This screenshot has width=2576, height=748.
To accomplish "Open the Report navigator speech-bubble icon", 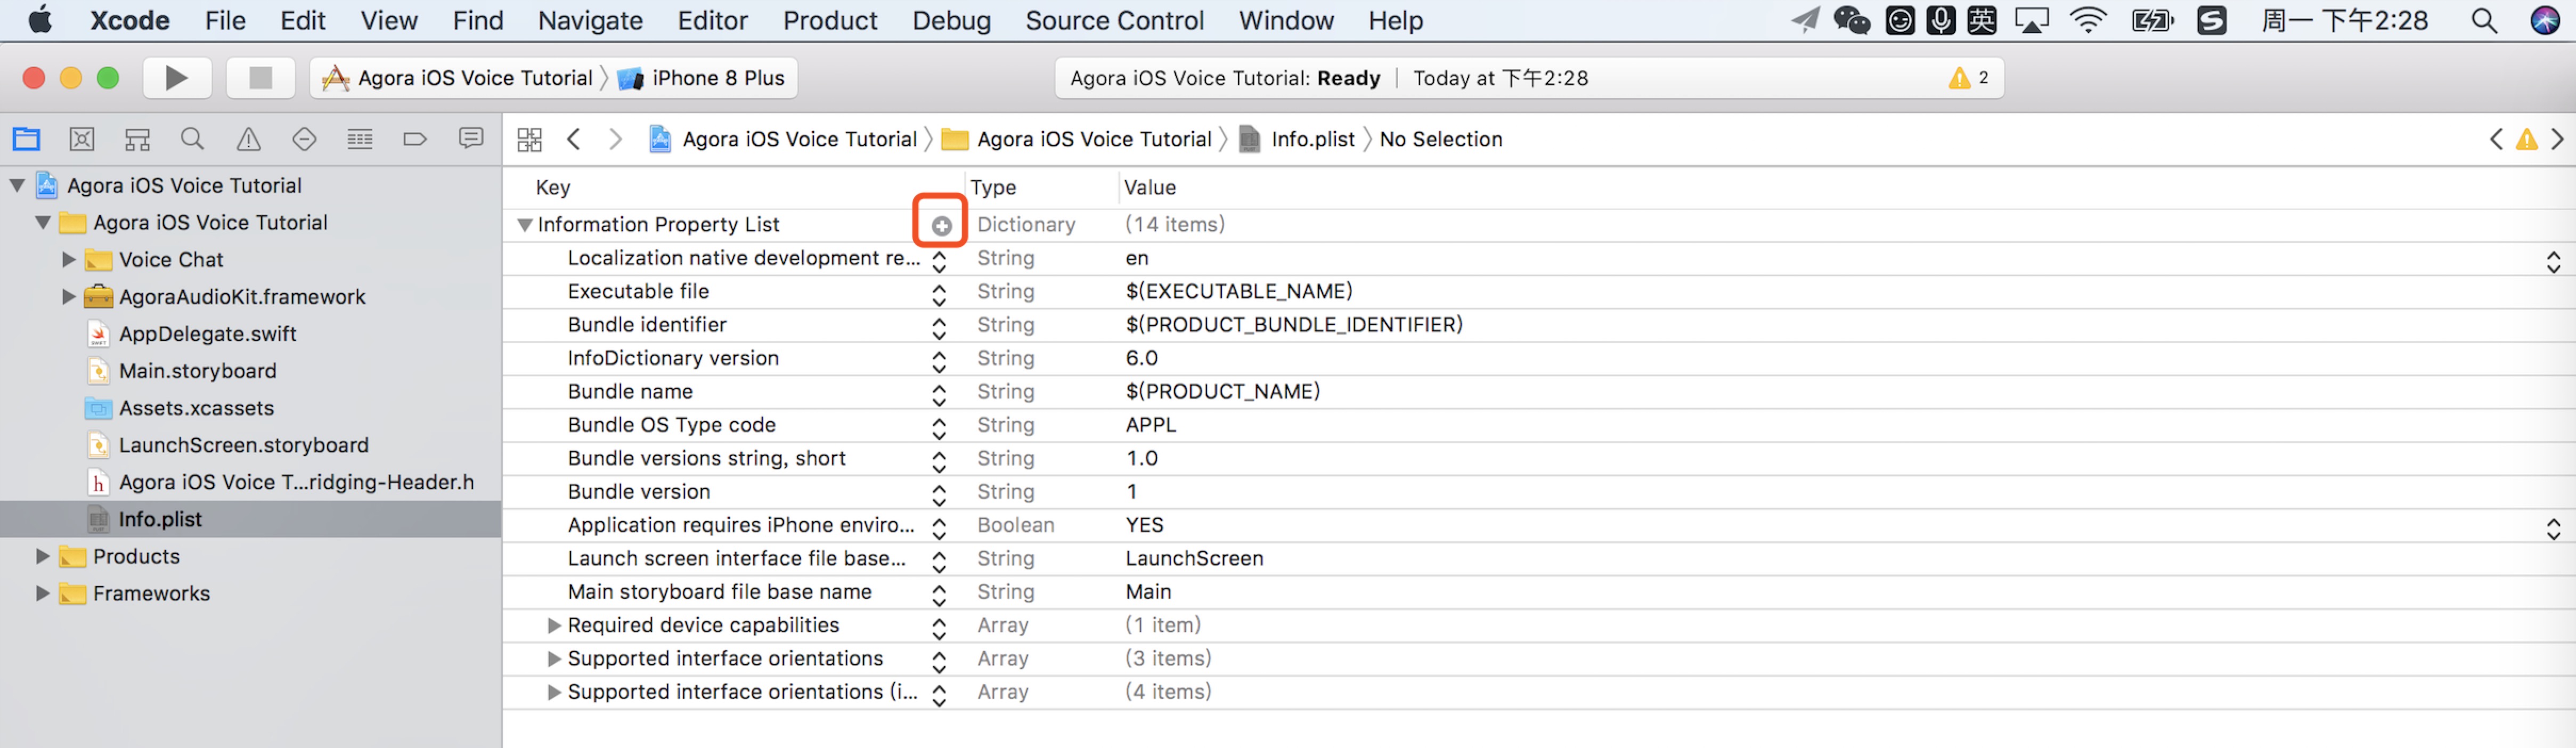I will (471, 139).
